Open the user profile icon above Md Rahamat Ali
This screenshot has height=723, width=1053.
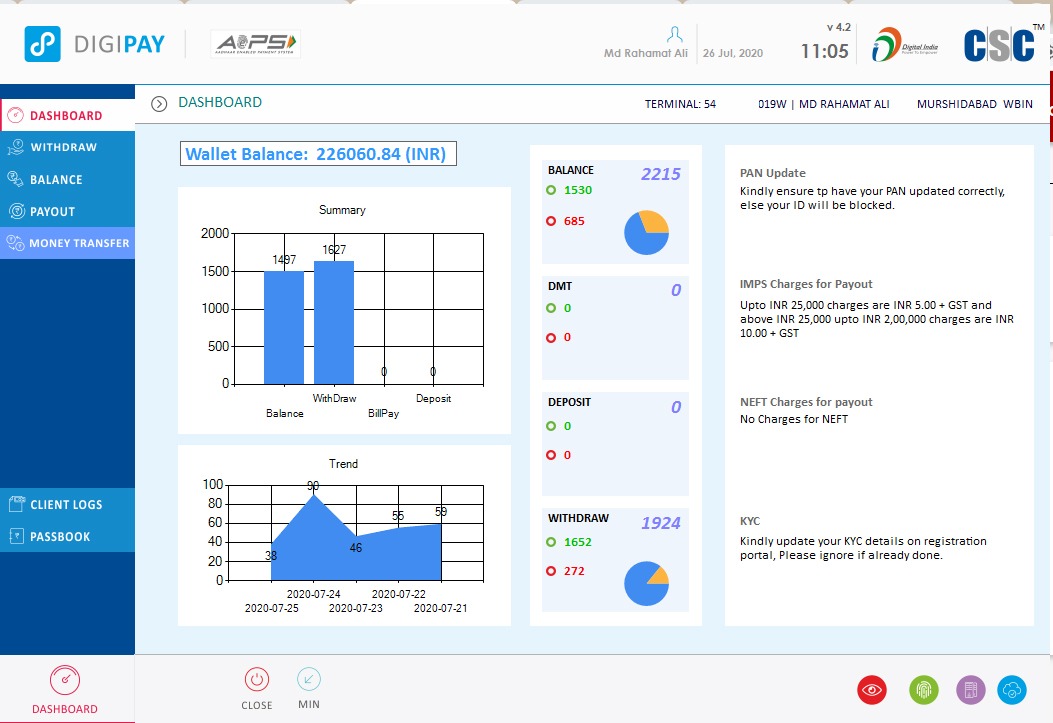coord(674,34)
